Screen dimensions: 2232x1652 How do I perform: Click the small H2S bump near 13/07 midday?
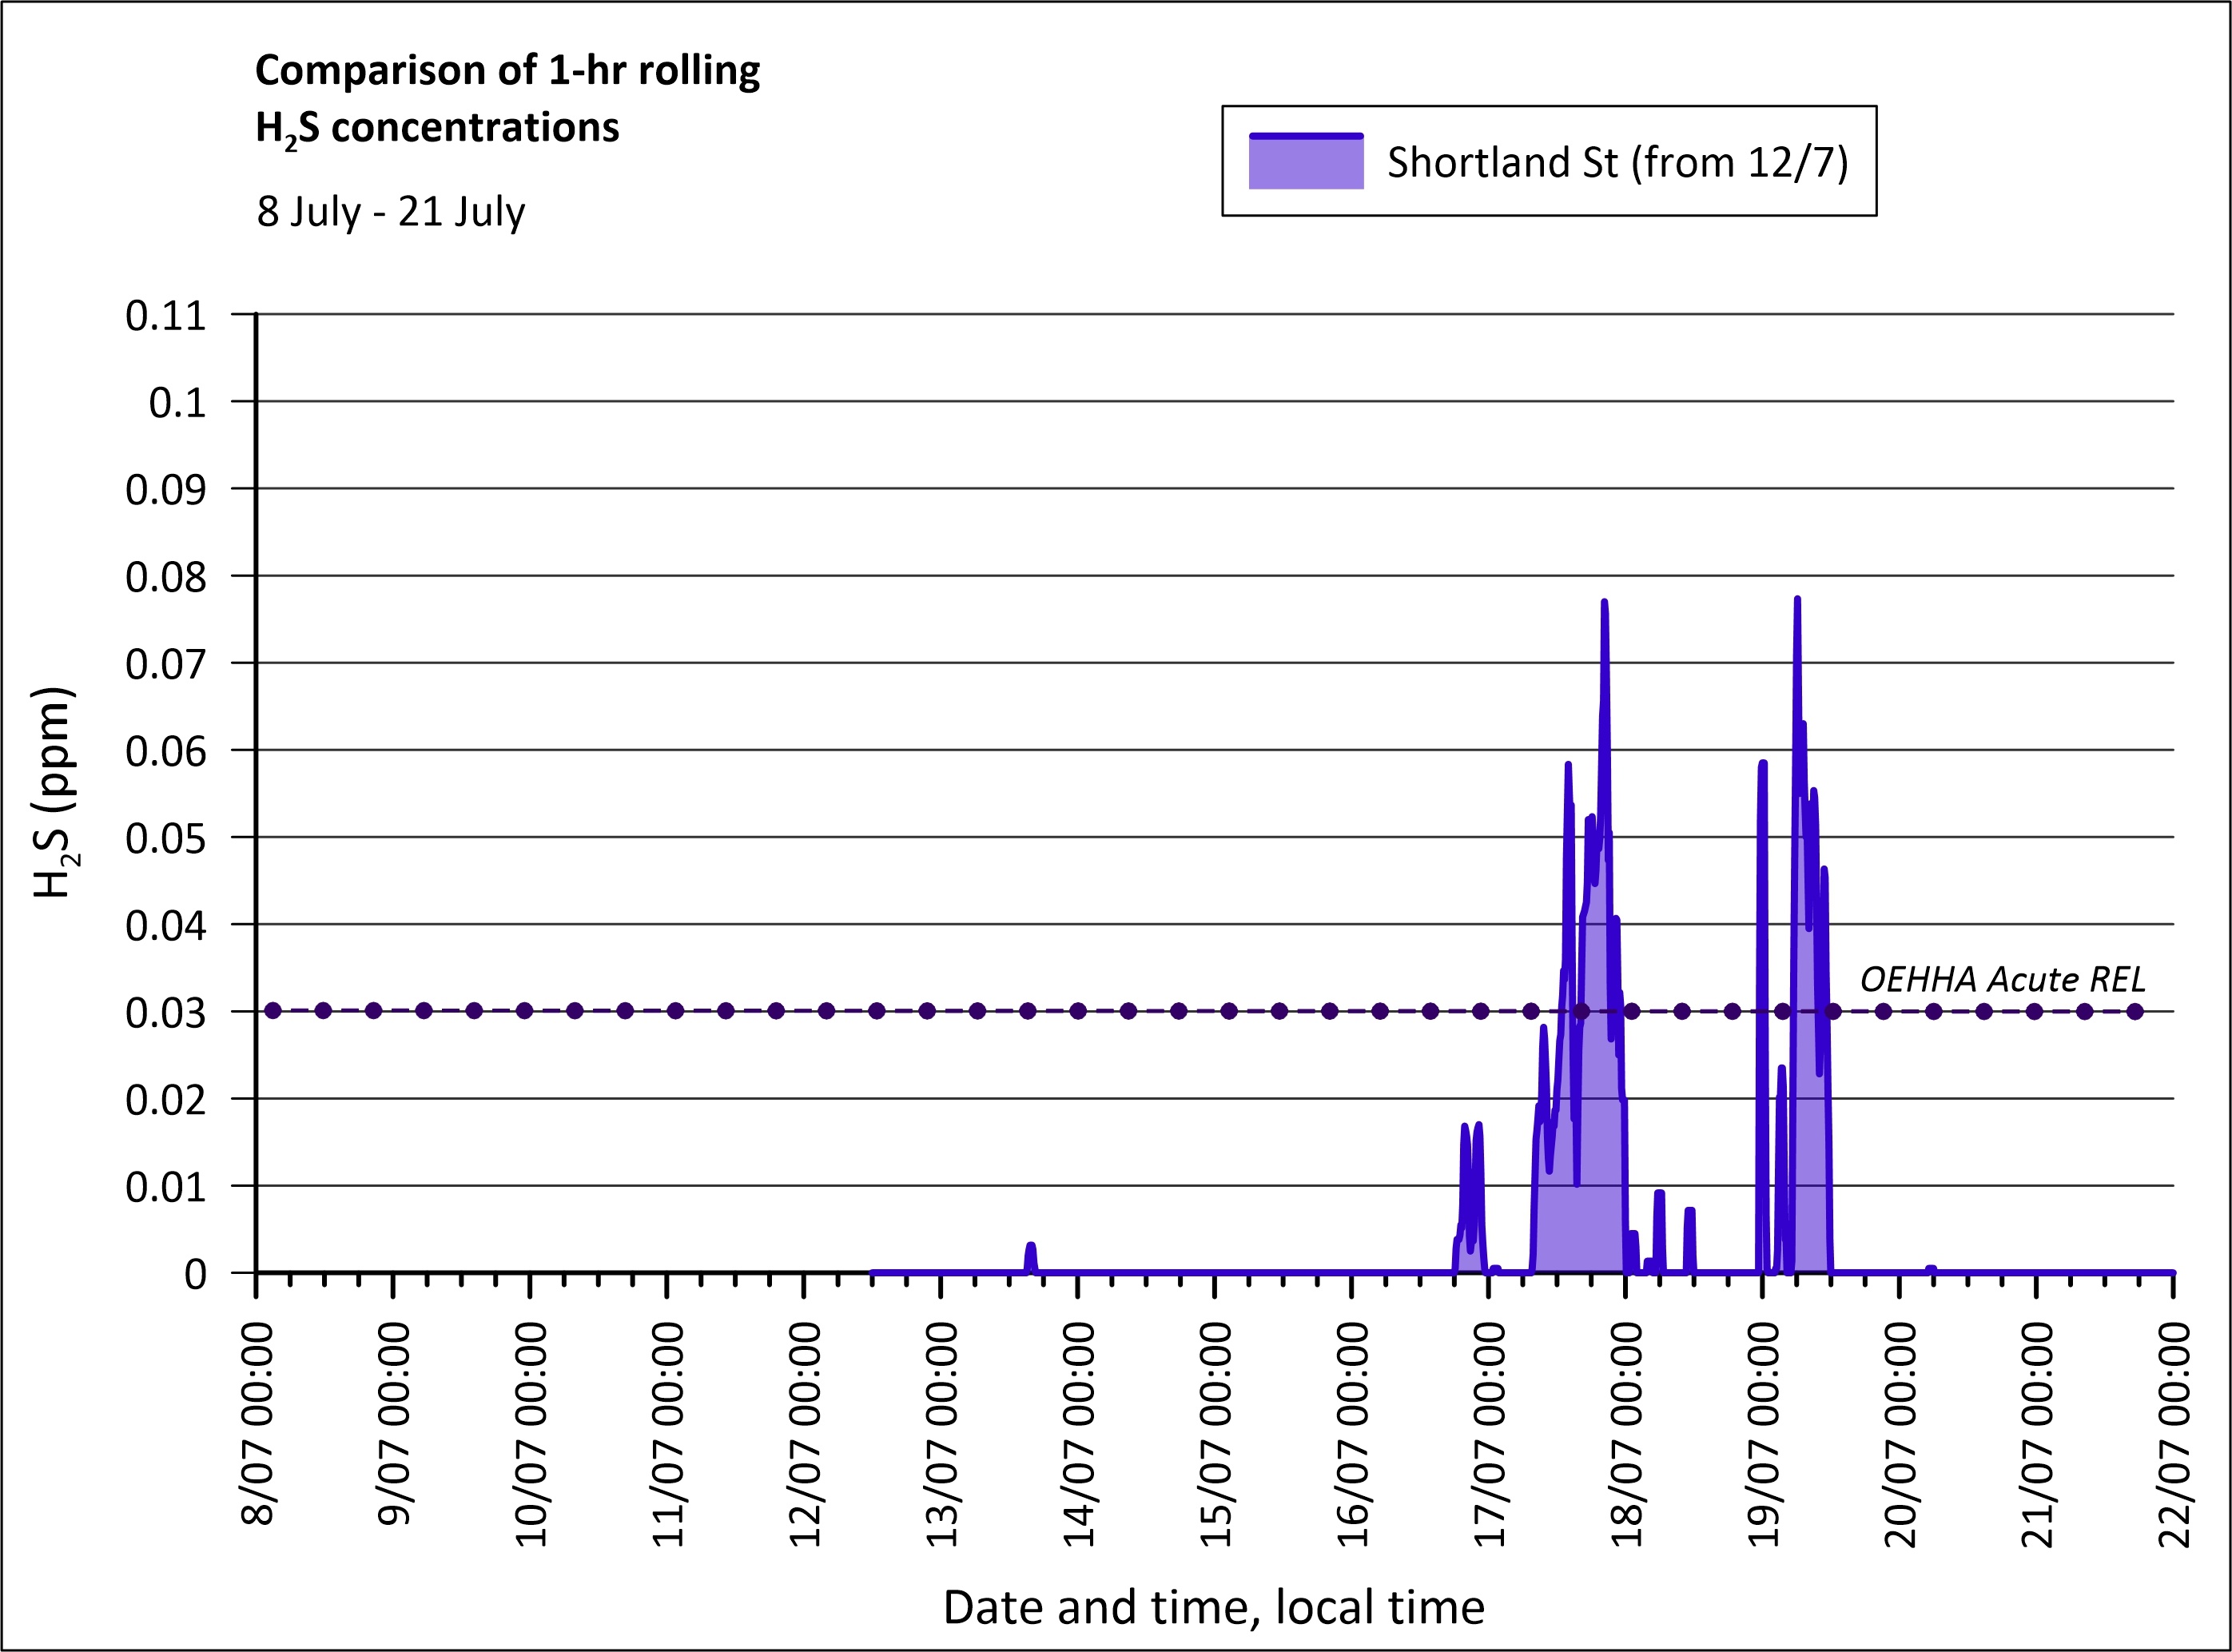[1031, 1253]
